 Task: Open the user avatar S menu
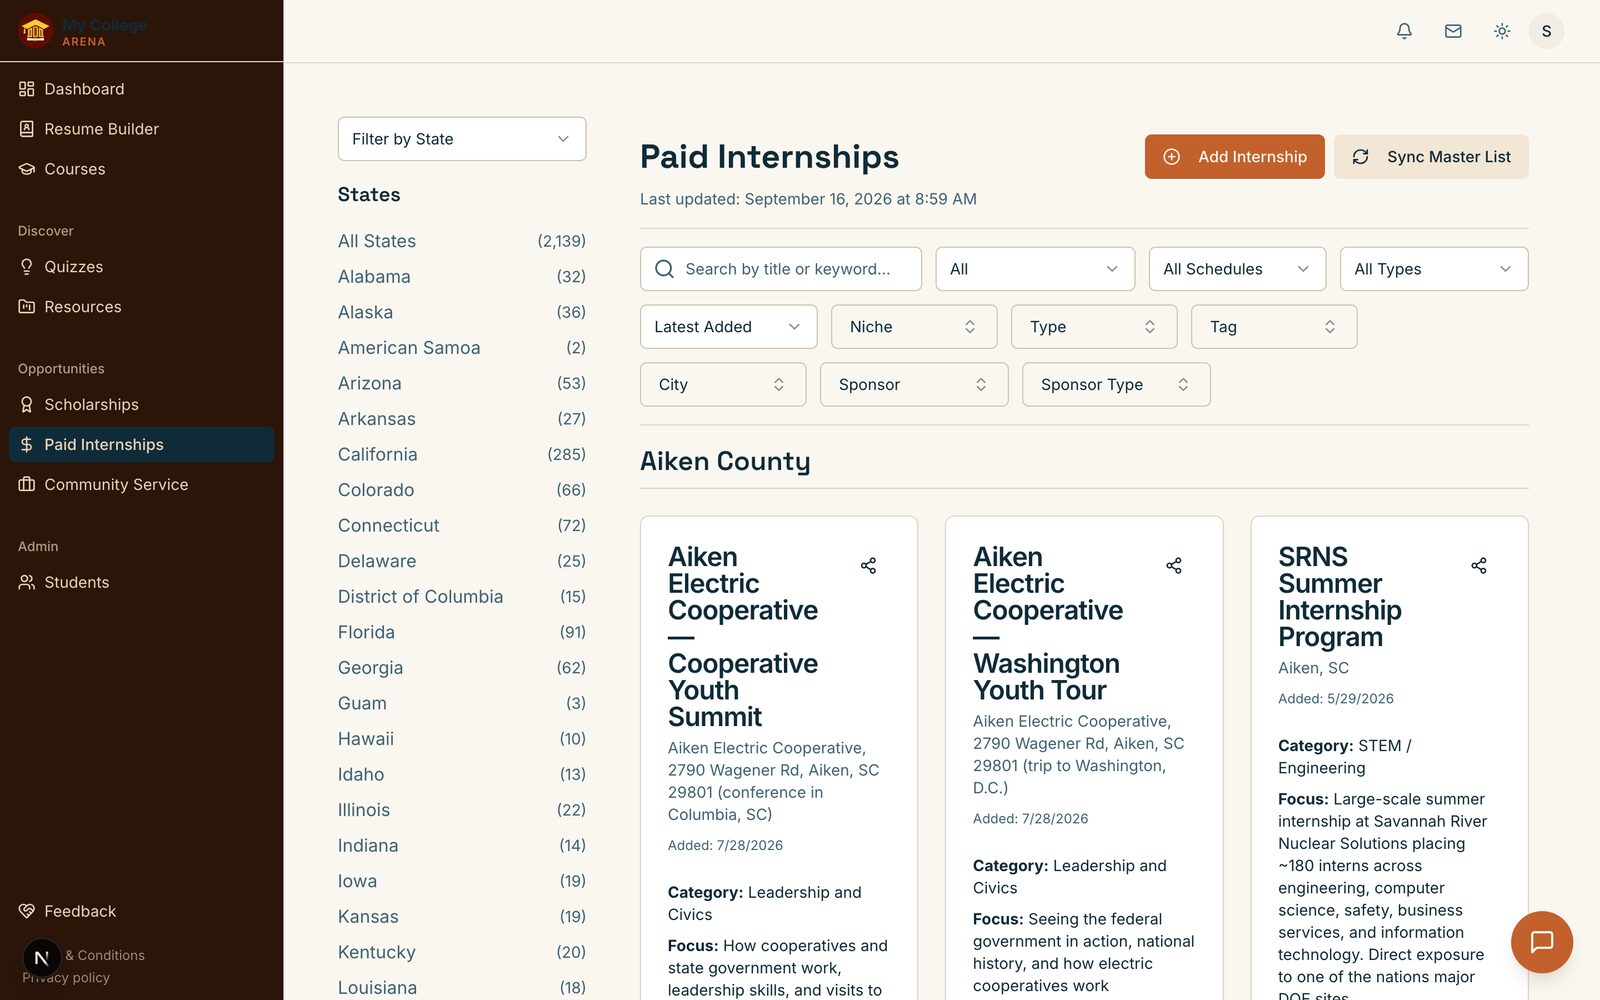pyautogui.click(x=1546, y=31)
